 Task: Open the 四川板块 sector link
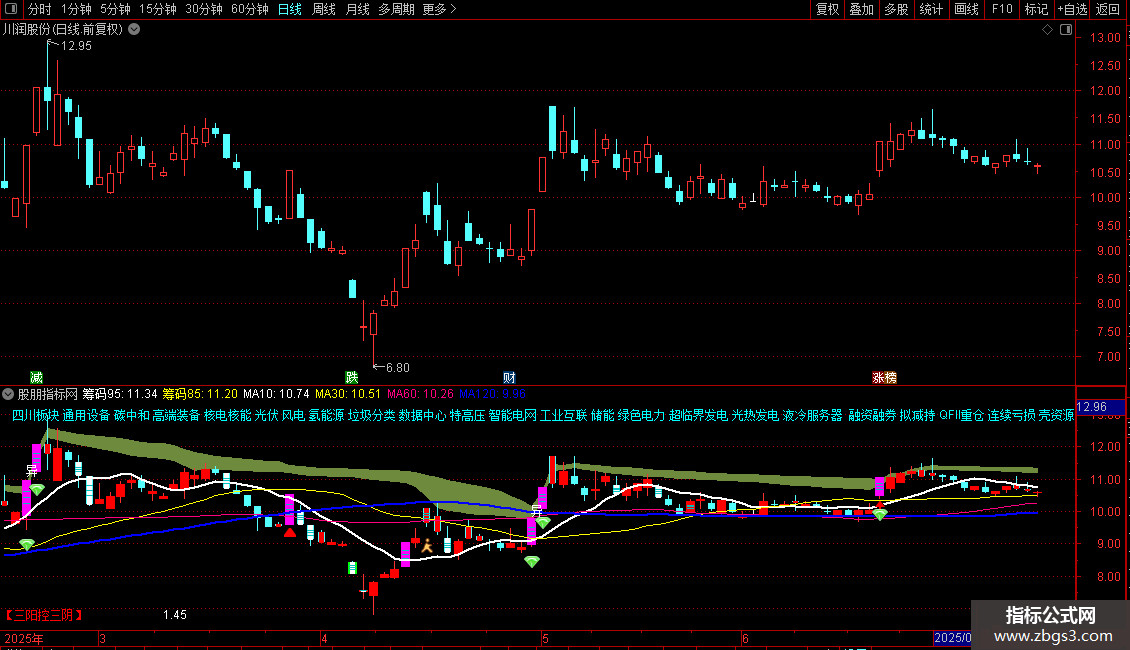pyautogui.click(x=35, y=415)
